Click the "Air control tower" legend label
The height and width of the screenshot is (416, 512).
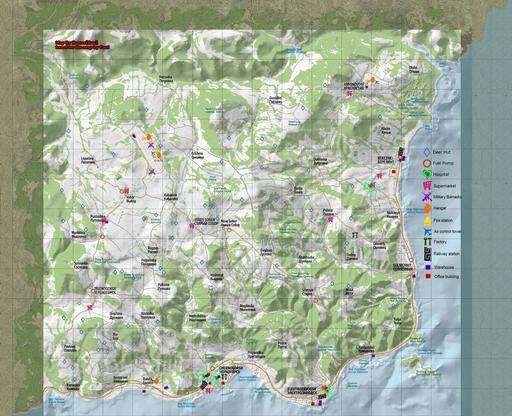pos(447,231)
